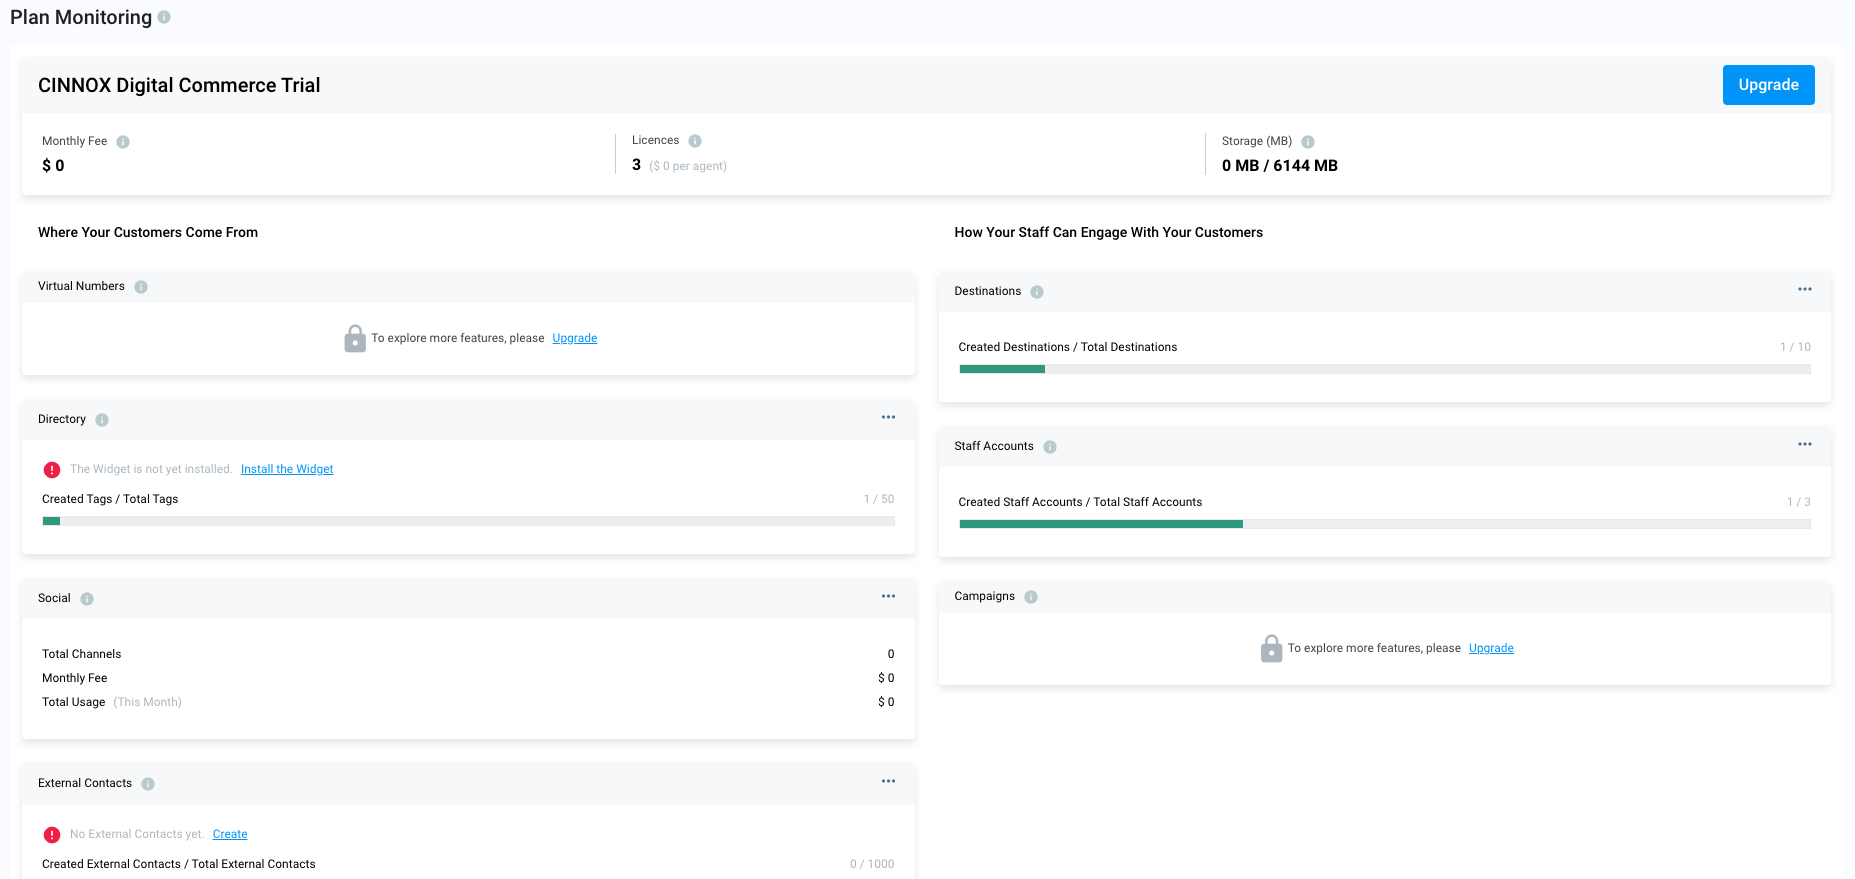Click info icon next to Licences

pos(695,141)
